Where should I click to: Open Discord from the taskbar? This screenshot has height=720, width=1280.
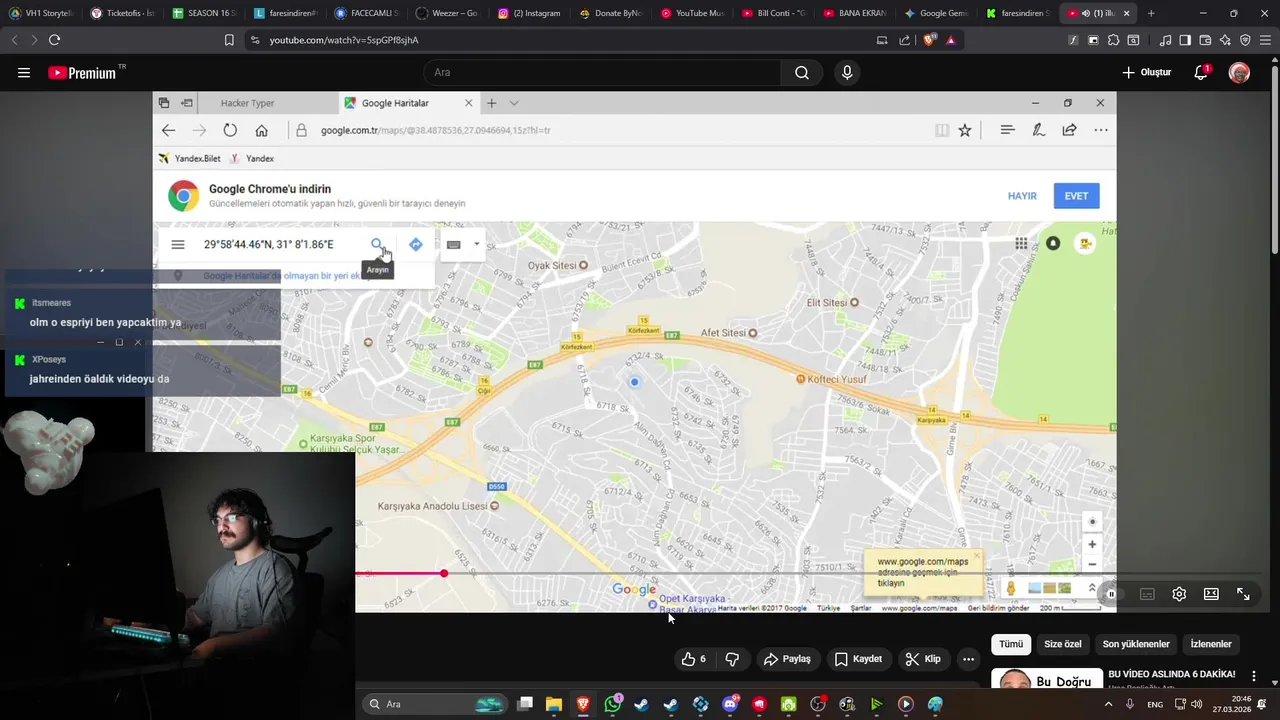coord(730,704)
